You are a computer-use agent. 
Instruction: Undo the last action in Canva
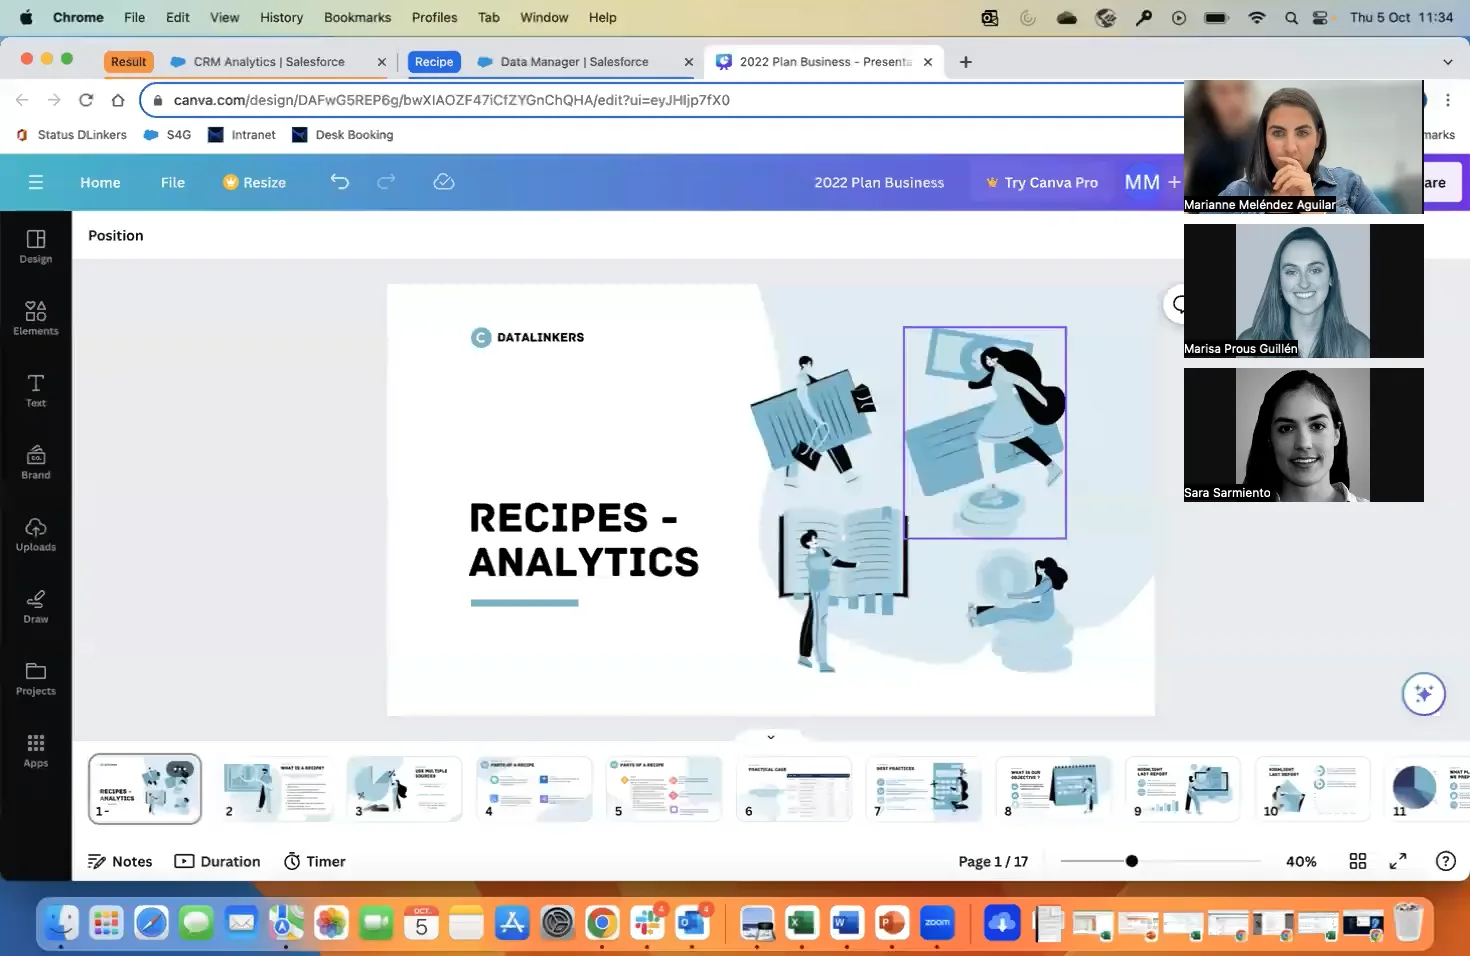(x=340, y=181)
